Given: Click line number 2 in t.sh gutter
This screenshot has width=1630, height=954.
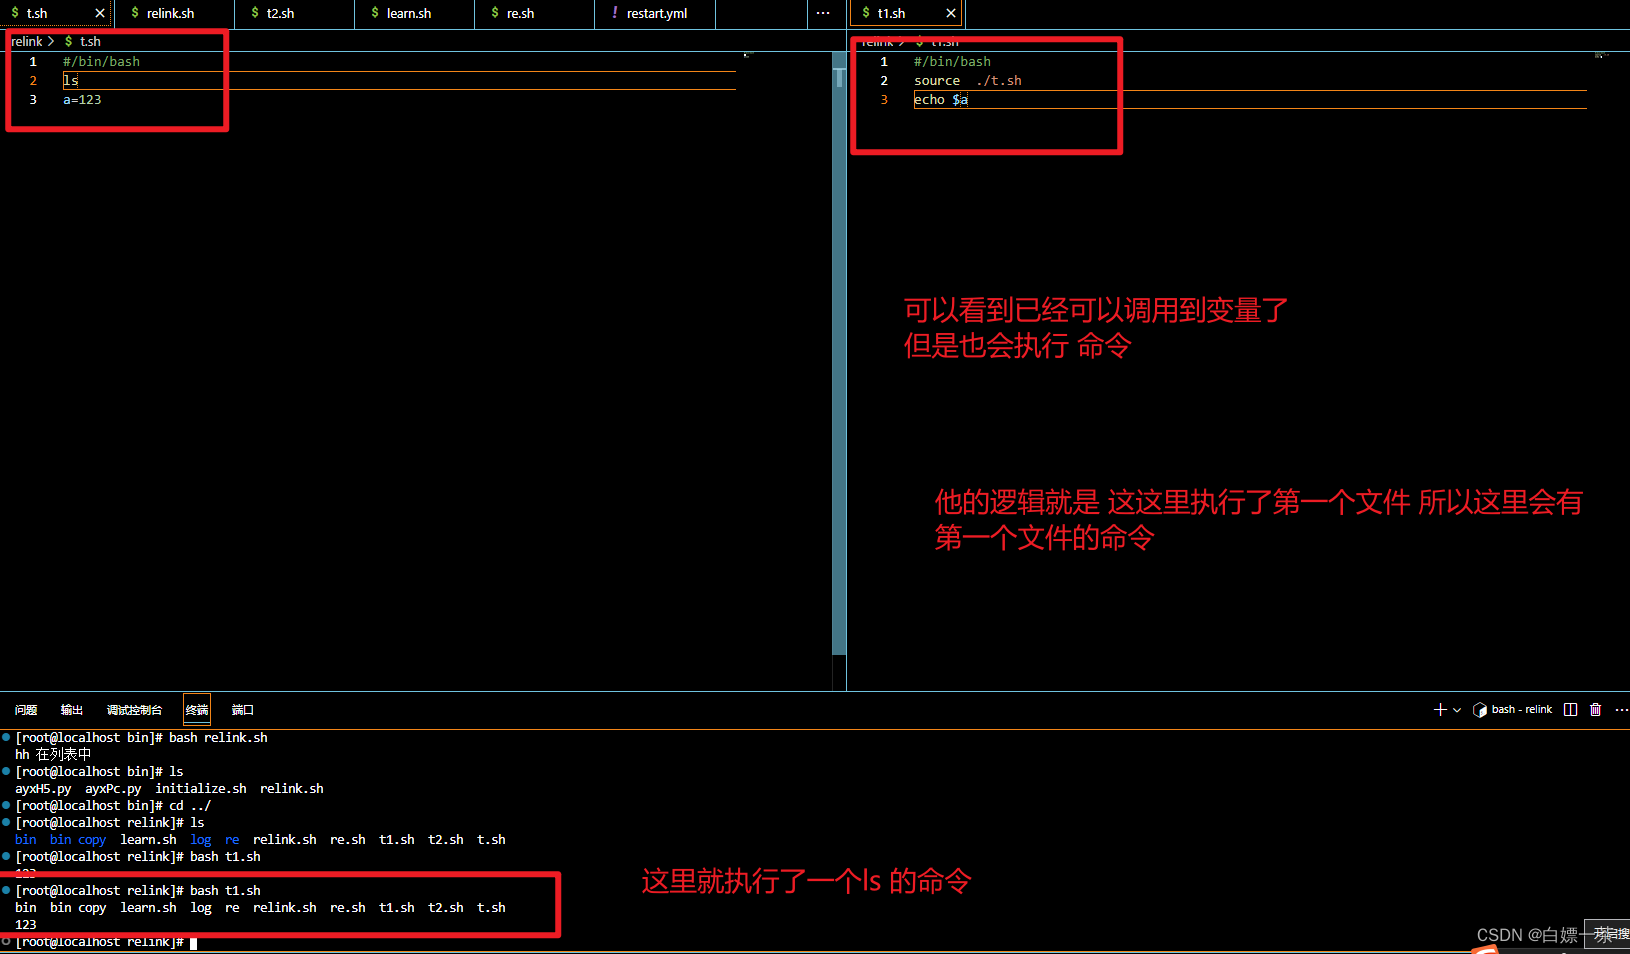Looking at the screenshot, I should 33,81.
